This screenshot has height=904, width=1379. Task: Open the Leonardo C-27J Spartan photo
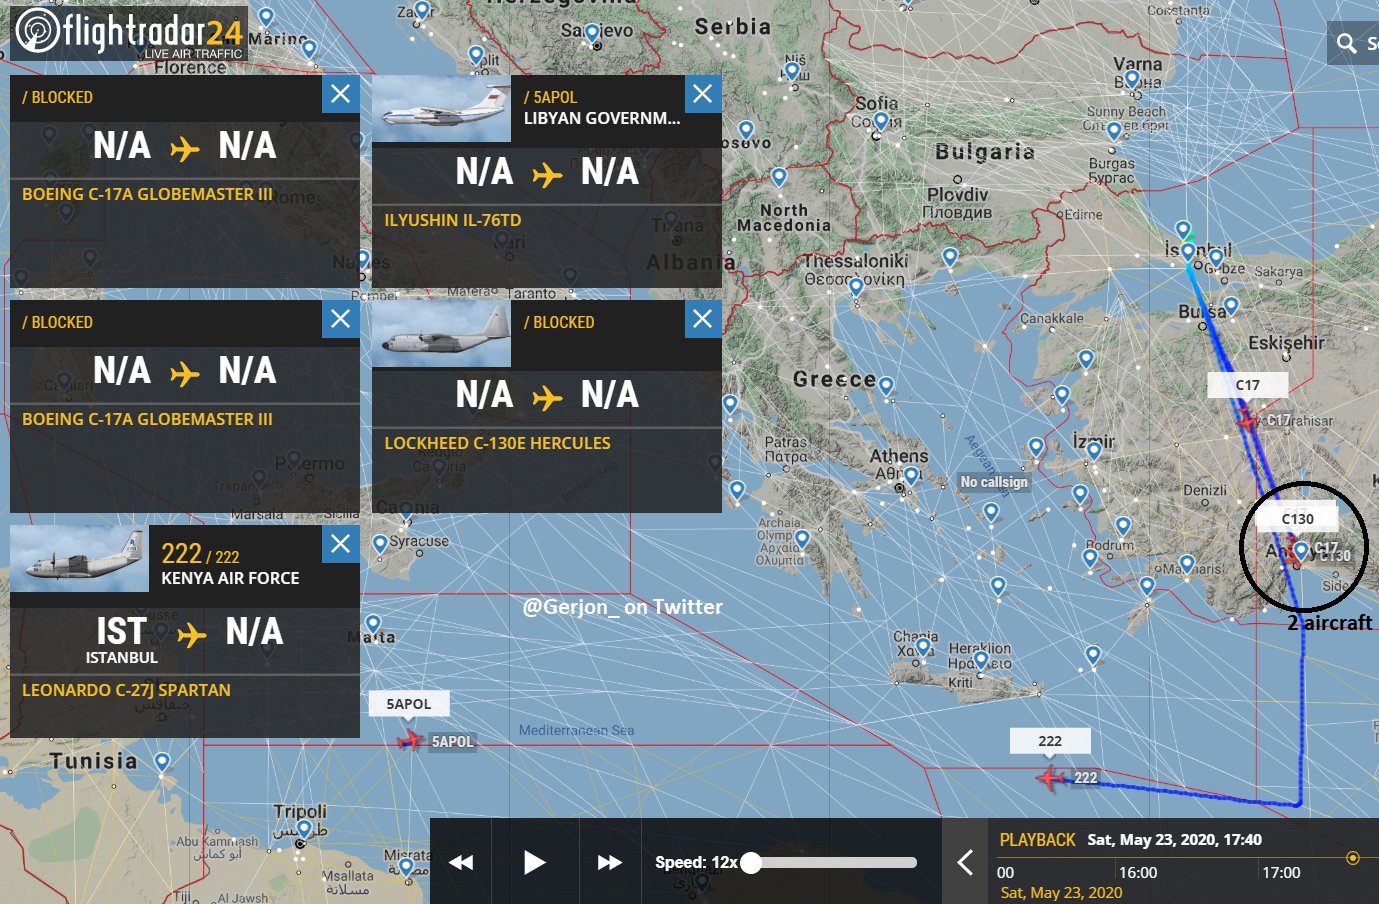coord(79,559)
